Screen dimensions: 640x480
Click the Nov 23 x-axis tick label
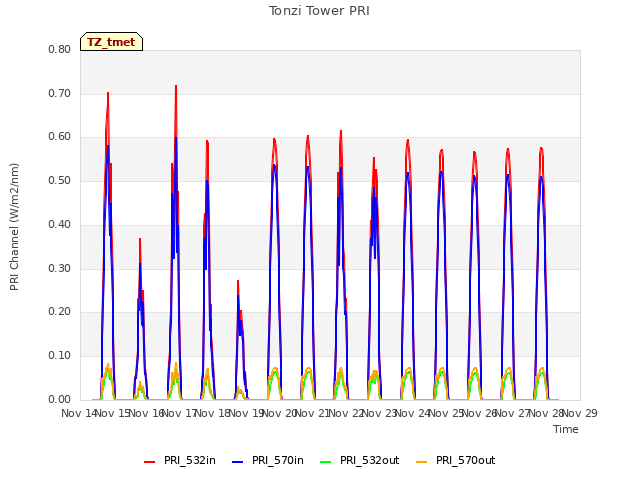380,413
